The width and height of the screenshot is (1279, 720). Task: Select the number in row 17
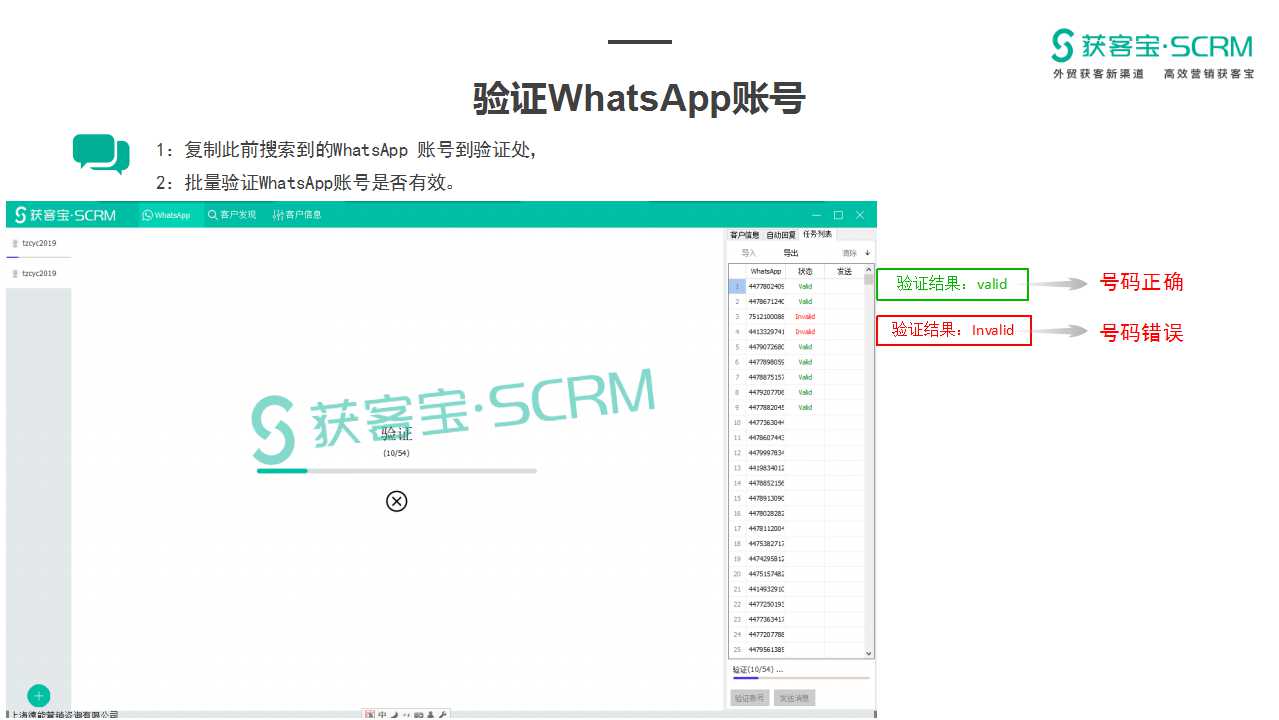(x=766, y=529)
